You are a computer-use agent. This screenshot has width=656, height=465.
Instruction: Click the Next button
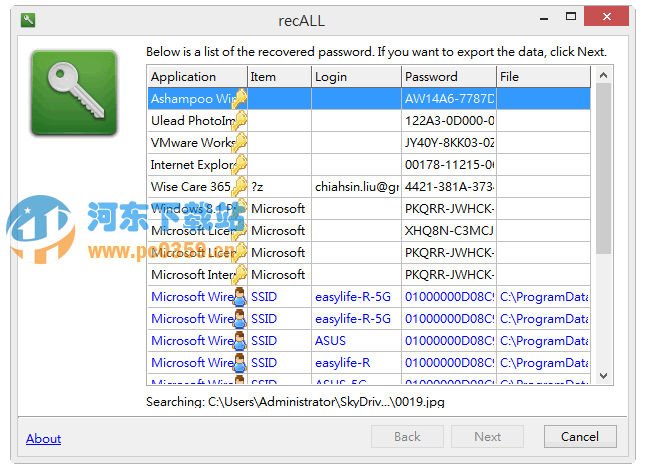pos(487,437)
